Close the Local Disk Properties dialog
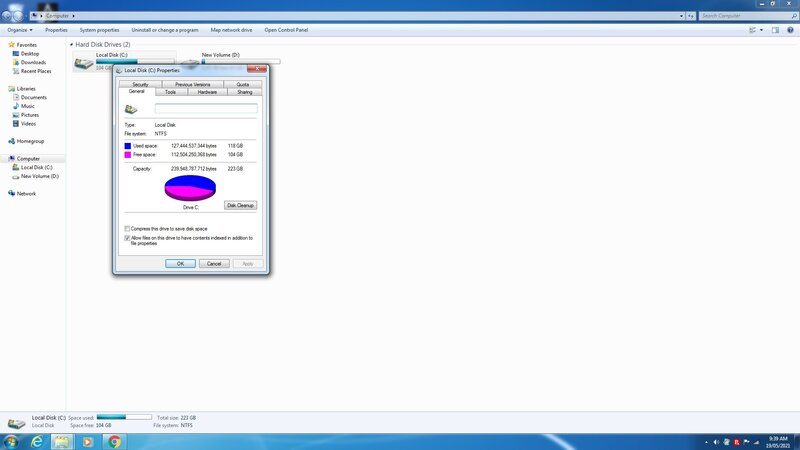 click(x=257, y=69)
